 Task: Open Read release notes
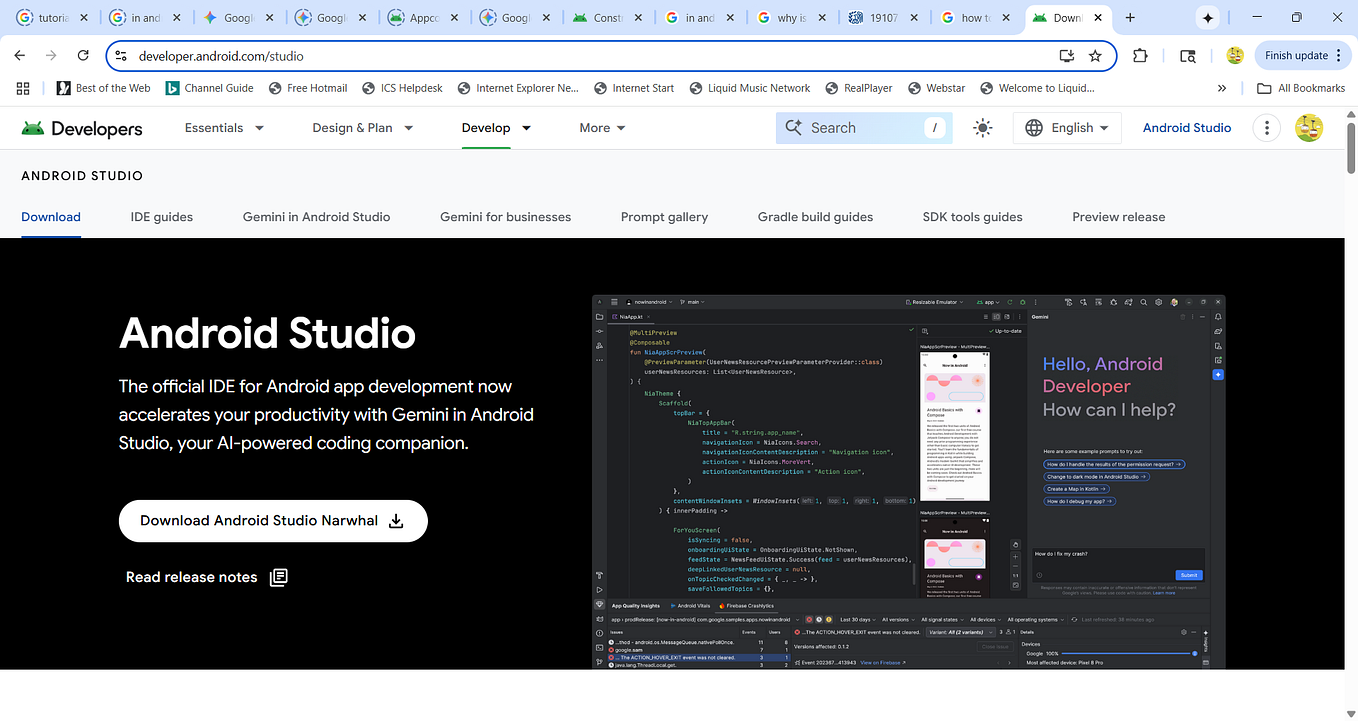(x=191, y=577)
